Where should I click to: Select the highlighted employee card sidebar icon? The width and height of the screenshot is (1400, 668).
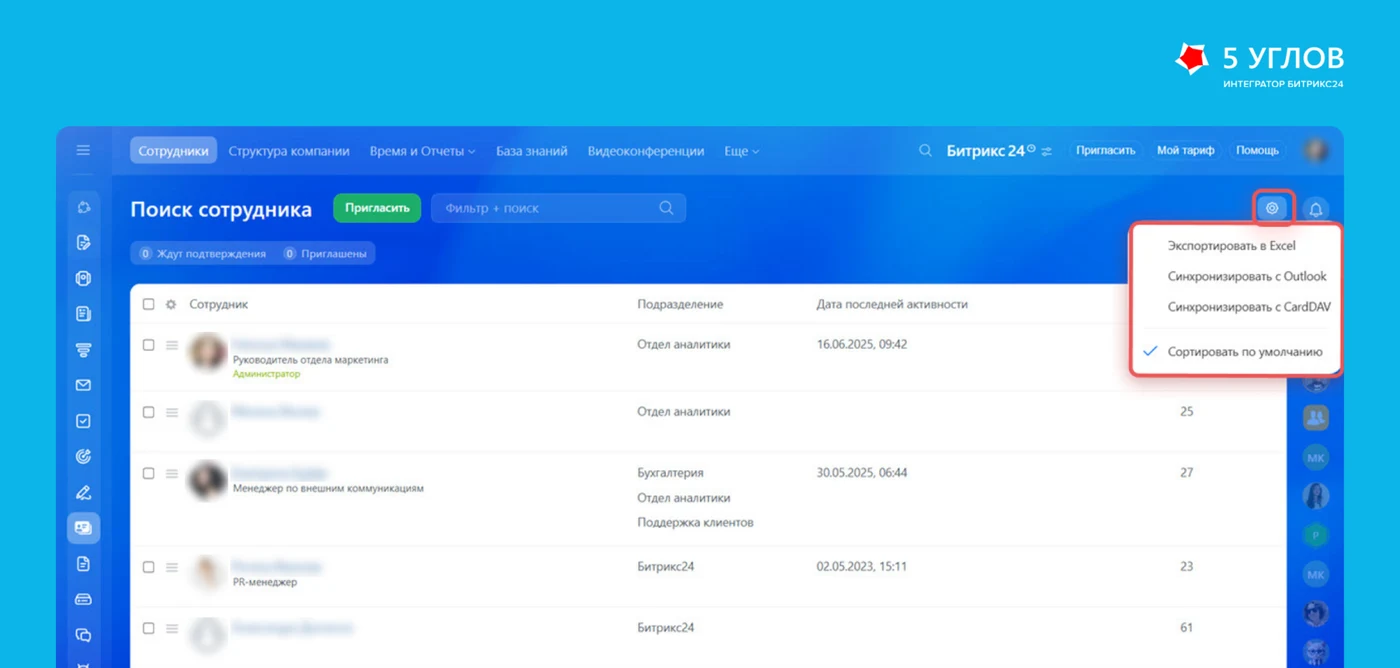pos(83,528)
